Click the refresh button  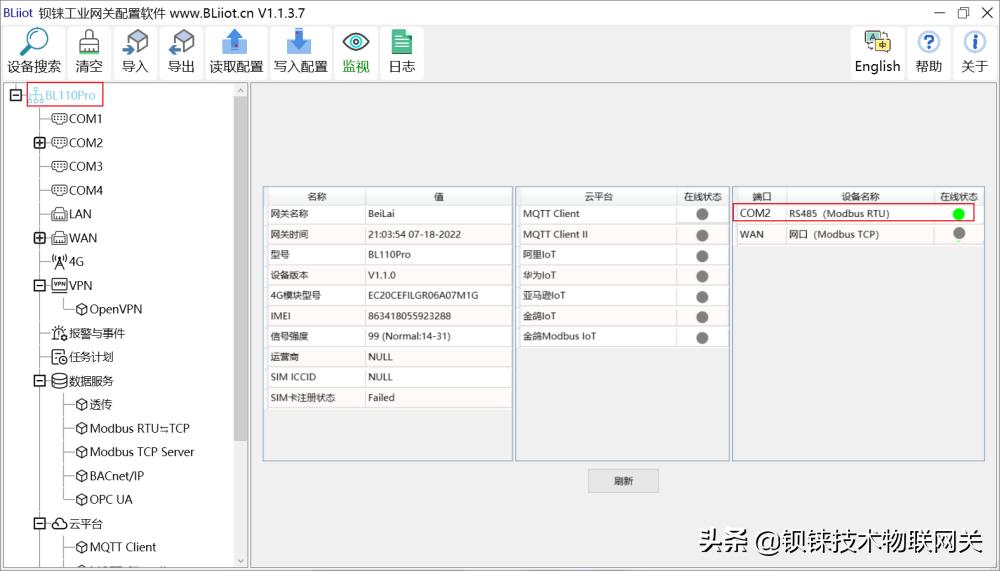point(623,481)
